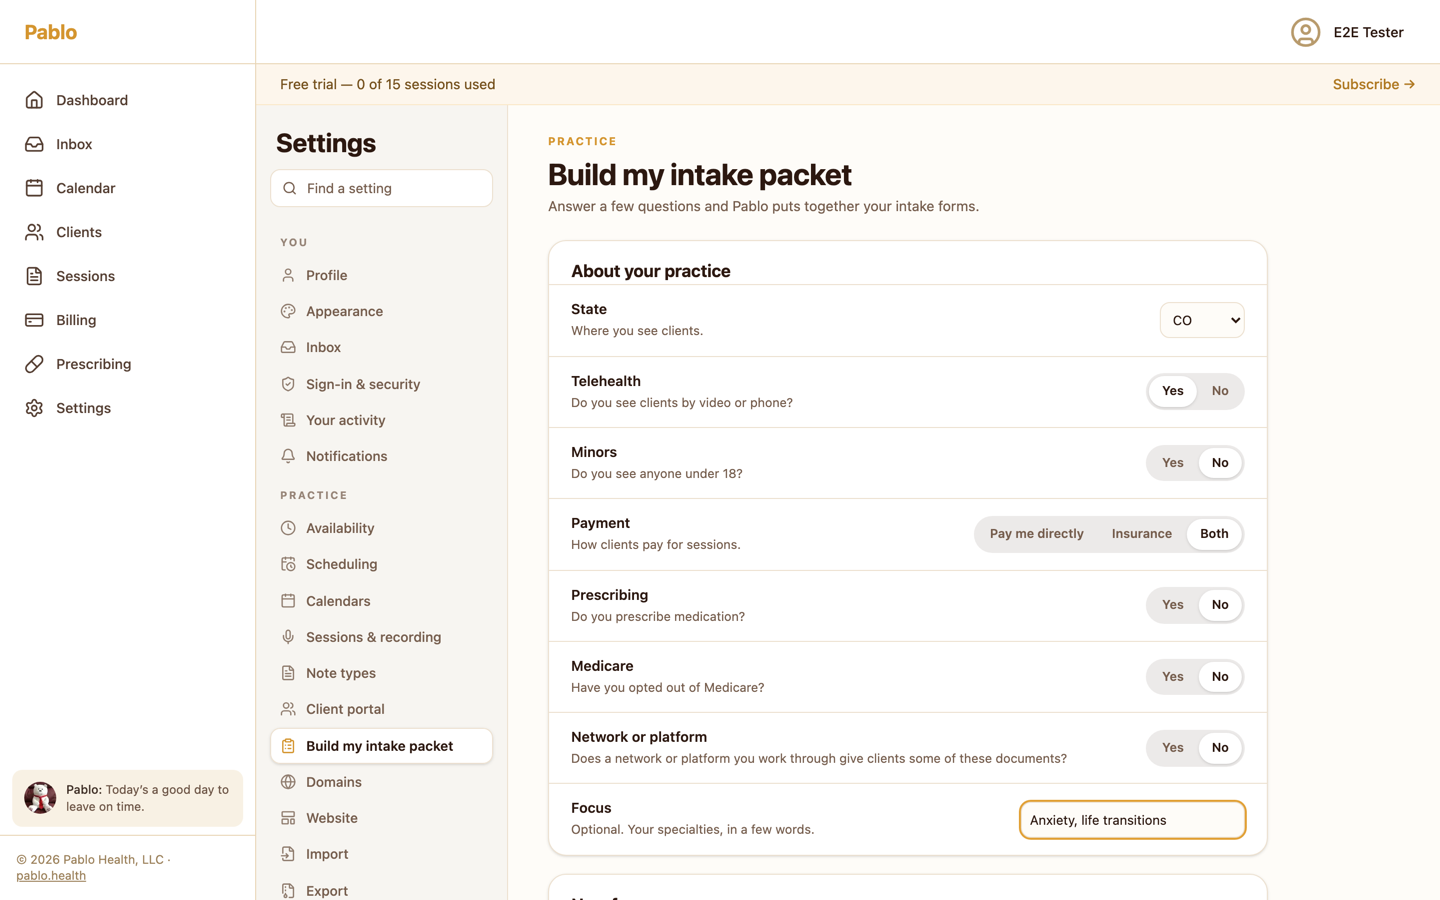Viewport: 1440px width, 900px height.
Task: Select Both for Payment
Action: [x=1214, y=534]
